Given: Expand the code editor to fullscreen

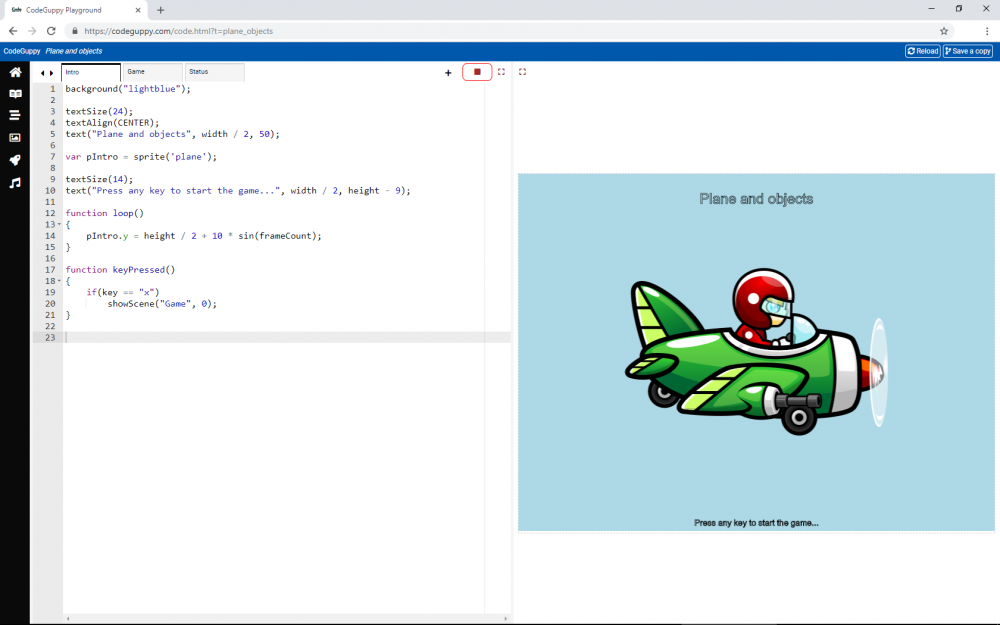Looking at the screenshot, I should coord(501,72).
